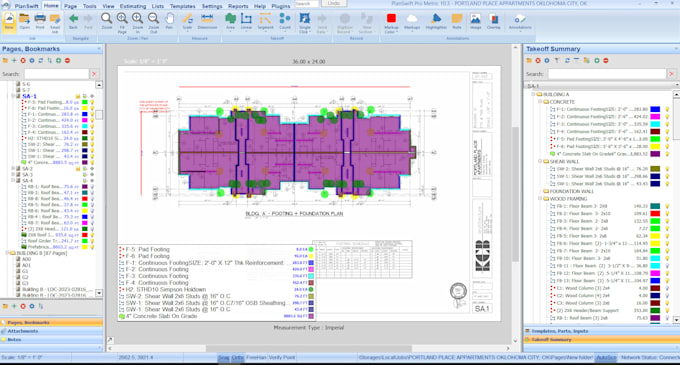
Task: Select the Segment takeoff tool
Action: click(x=265, y=21)
